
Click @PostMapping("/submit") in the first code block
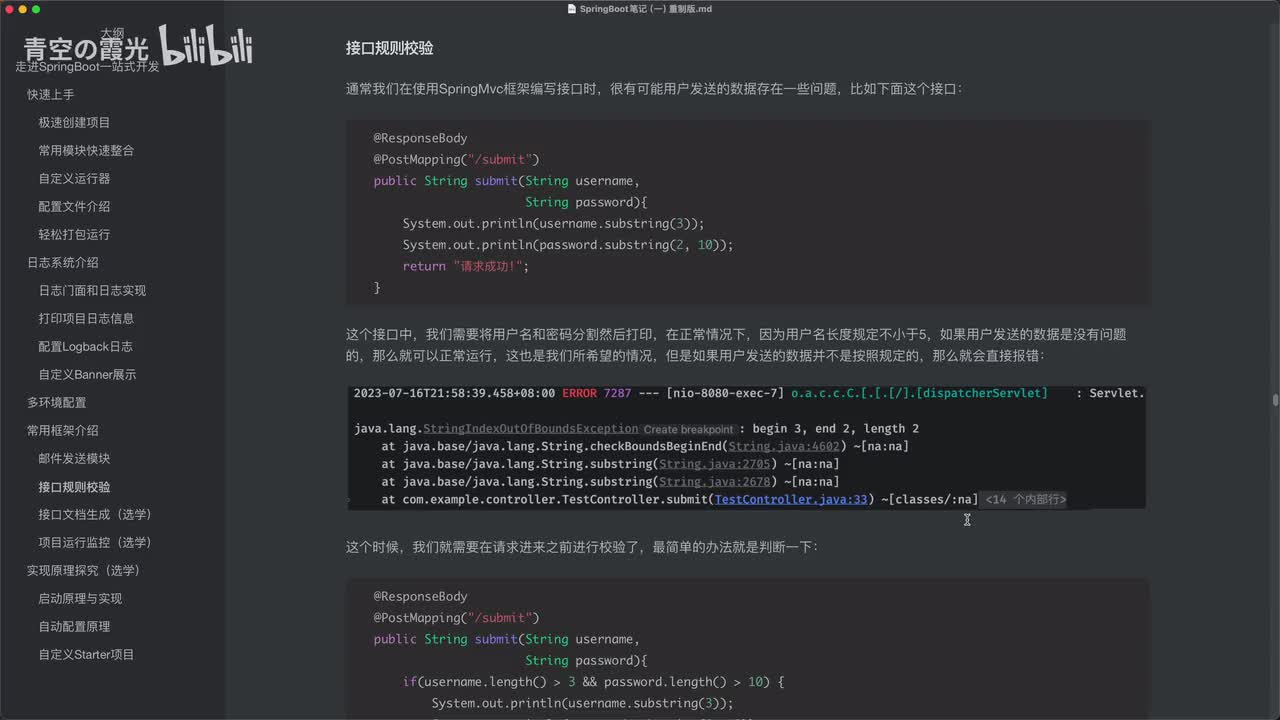coord(456,159)
